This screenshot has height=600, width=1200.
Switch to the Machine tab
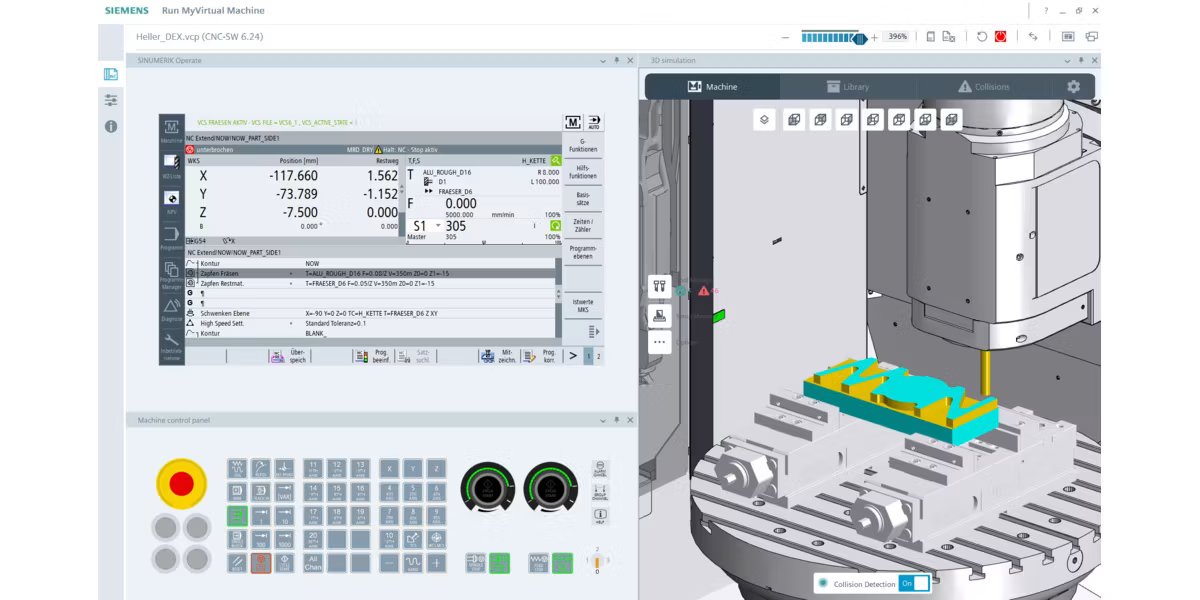click(712, 87)
